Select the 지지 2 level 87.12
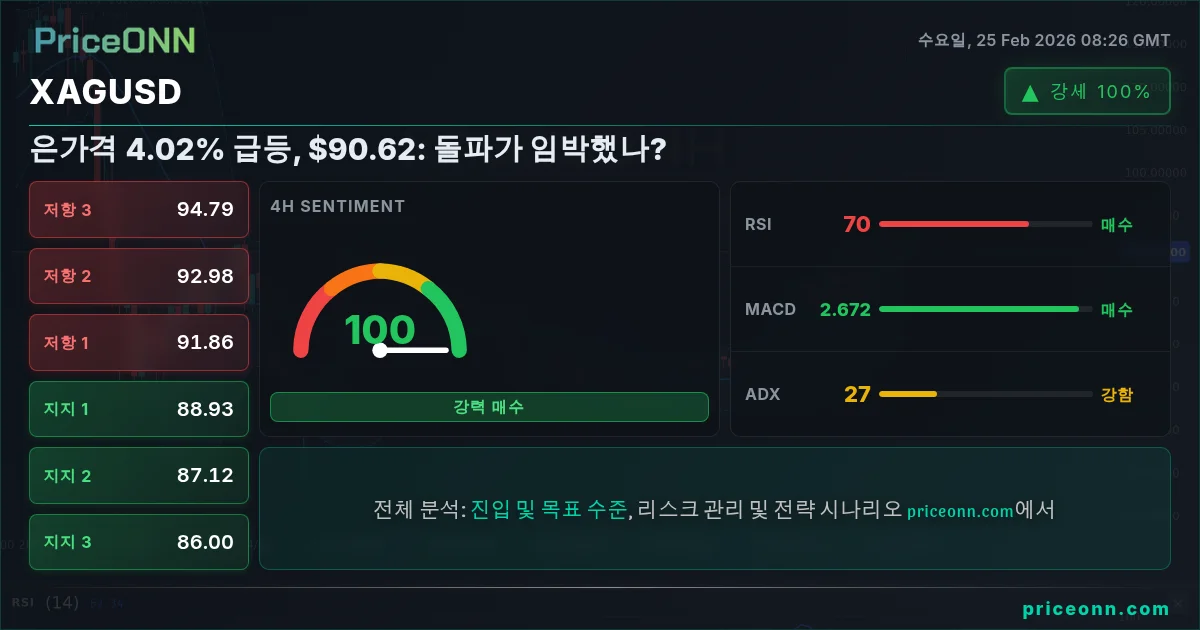The image size is (1200, 630). tap(139, 476)
